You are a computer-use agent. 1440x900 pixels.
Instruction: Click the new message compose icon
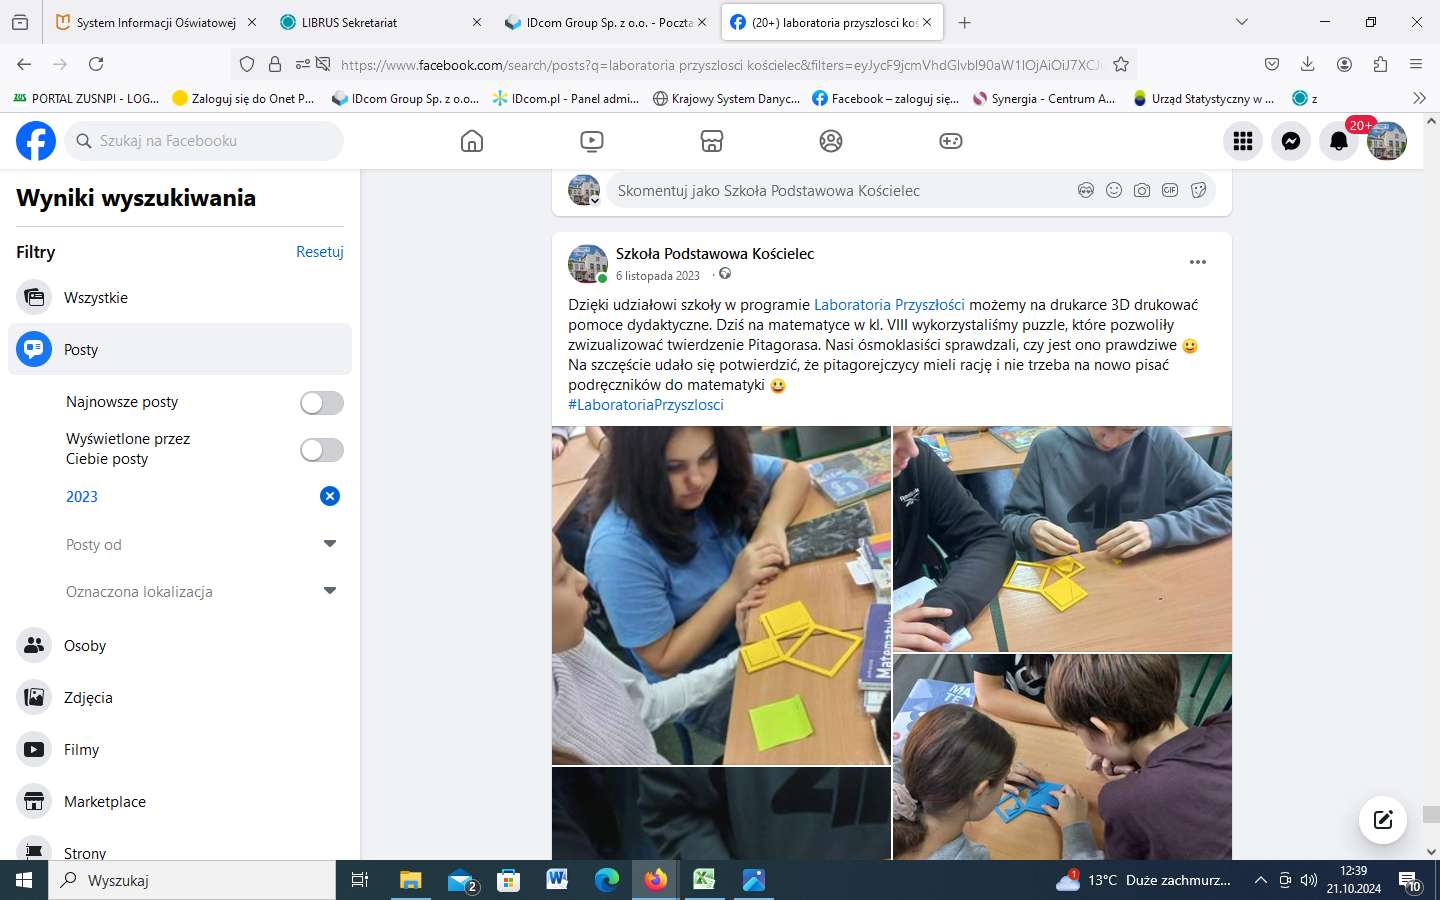click(1383, 820)
